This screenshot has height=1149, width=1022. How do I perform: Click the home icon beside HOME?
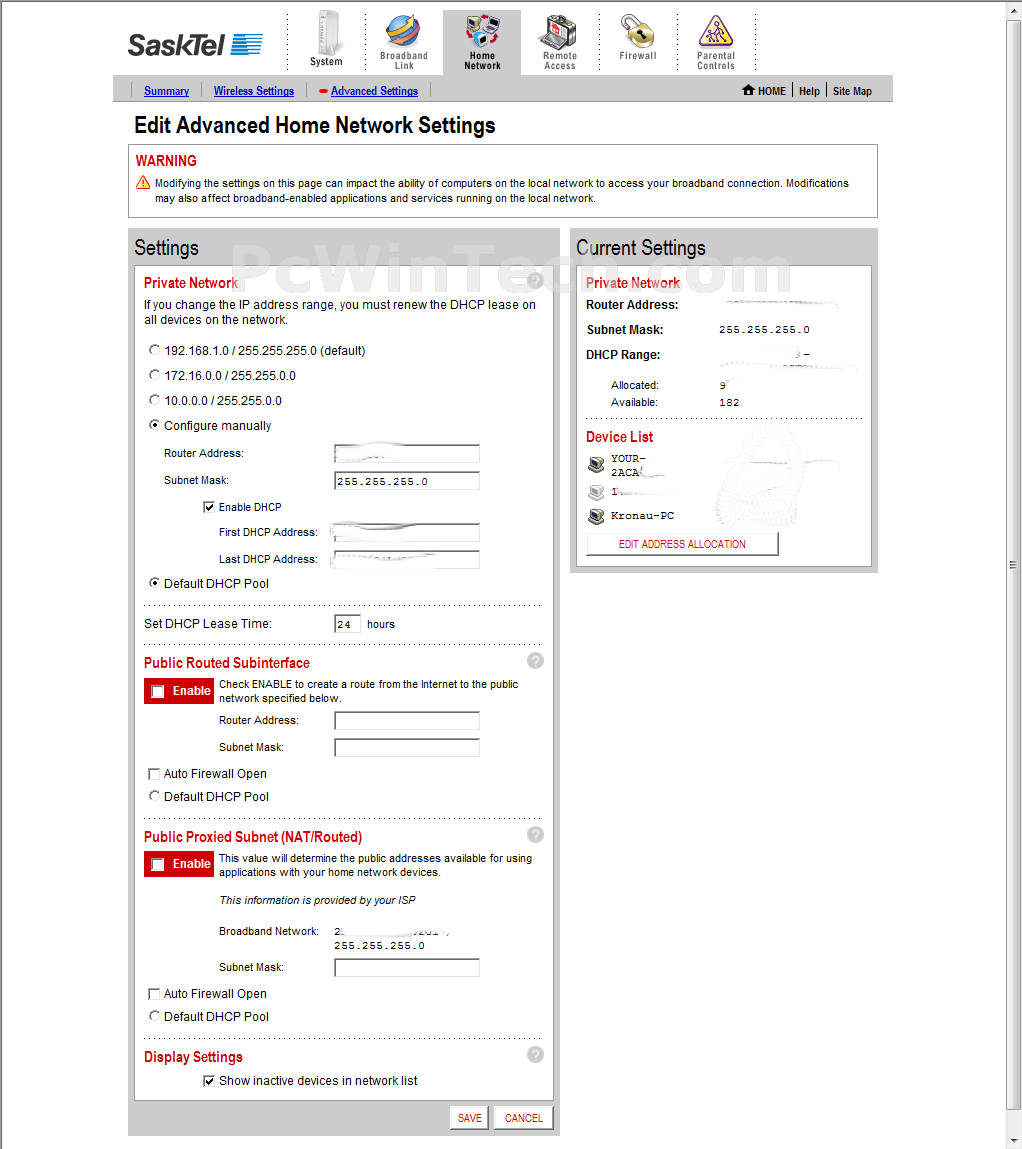[x=748, y=90]
